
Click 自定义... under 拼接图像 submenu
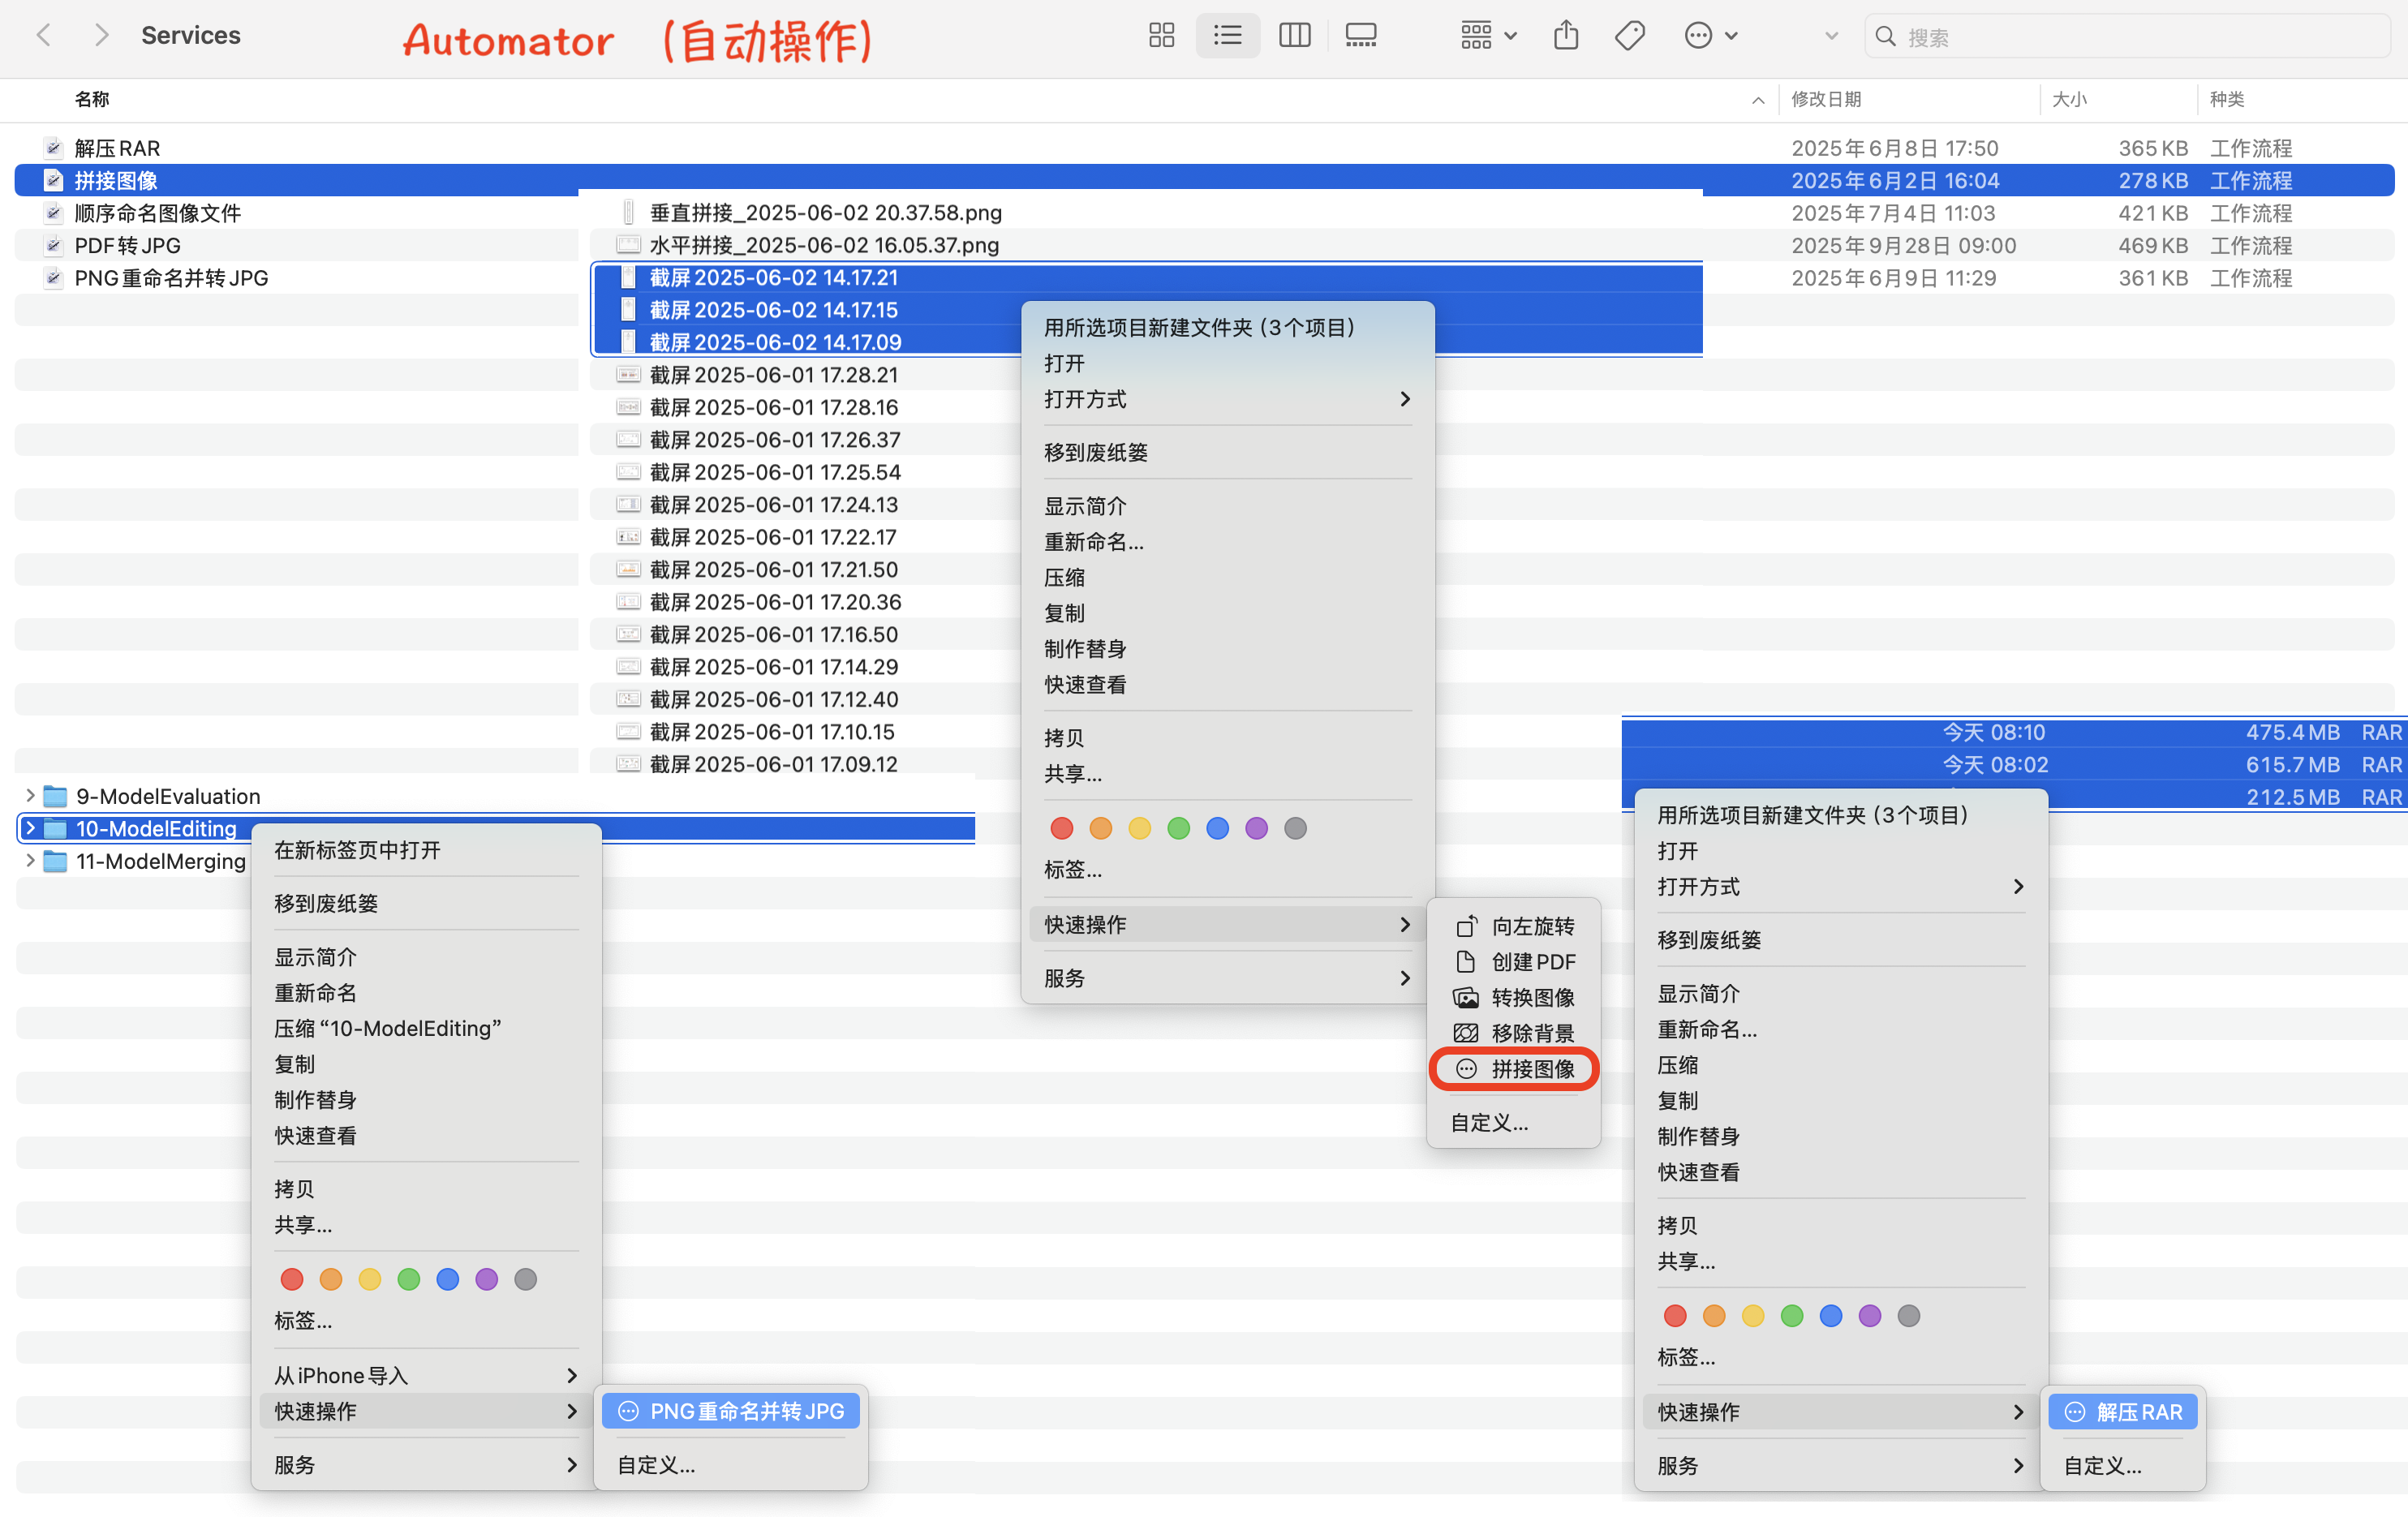(x=1490, y=1123)
